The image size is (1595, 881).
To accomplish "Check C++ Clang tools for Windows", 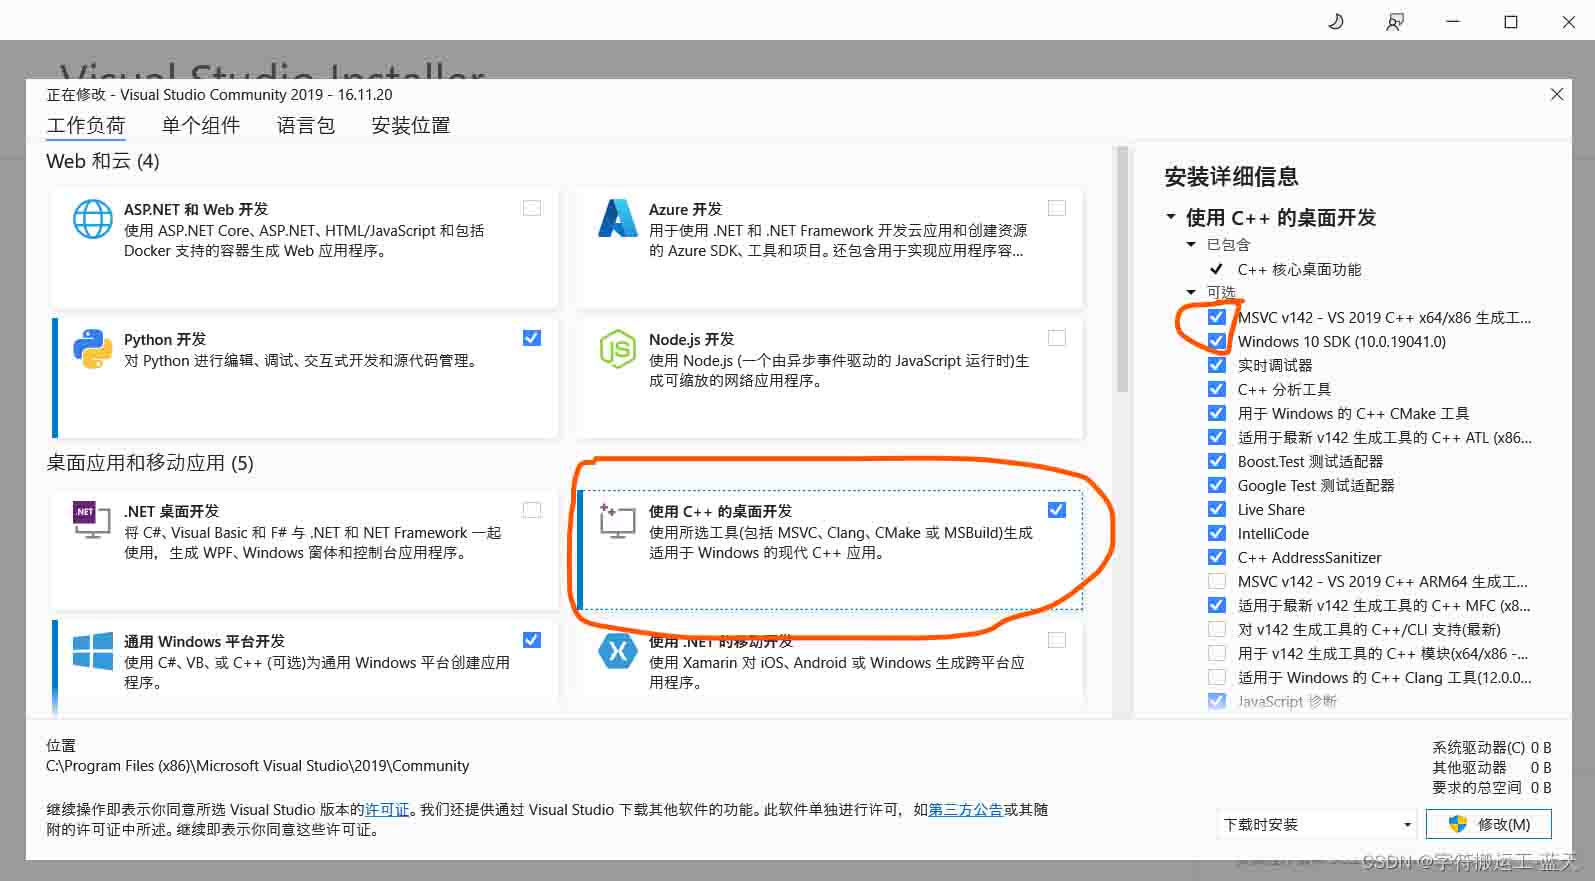I will 1217,677.
